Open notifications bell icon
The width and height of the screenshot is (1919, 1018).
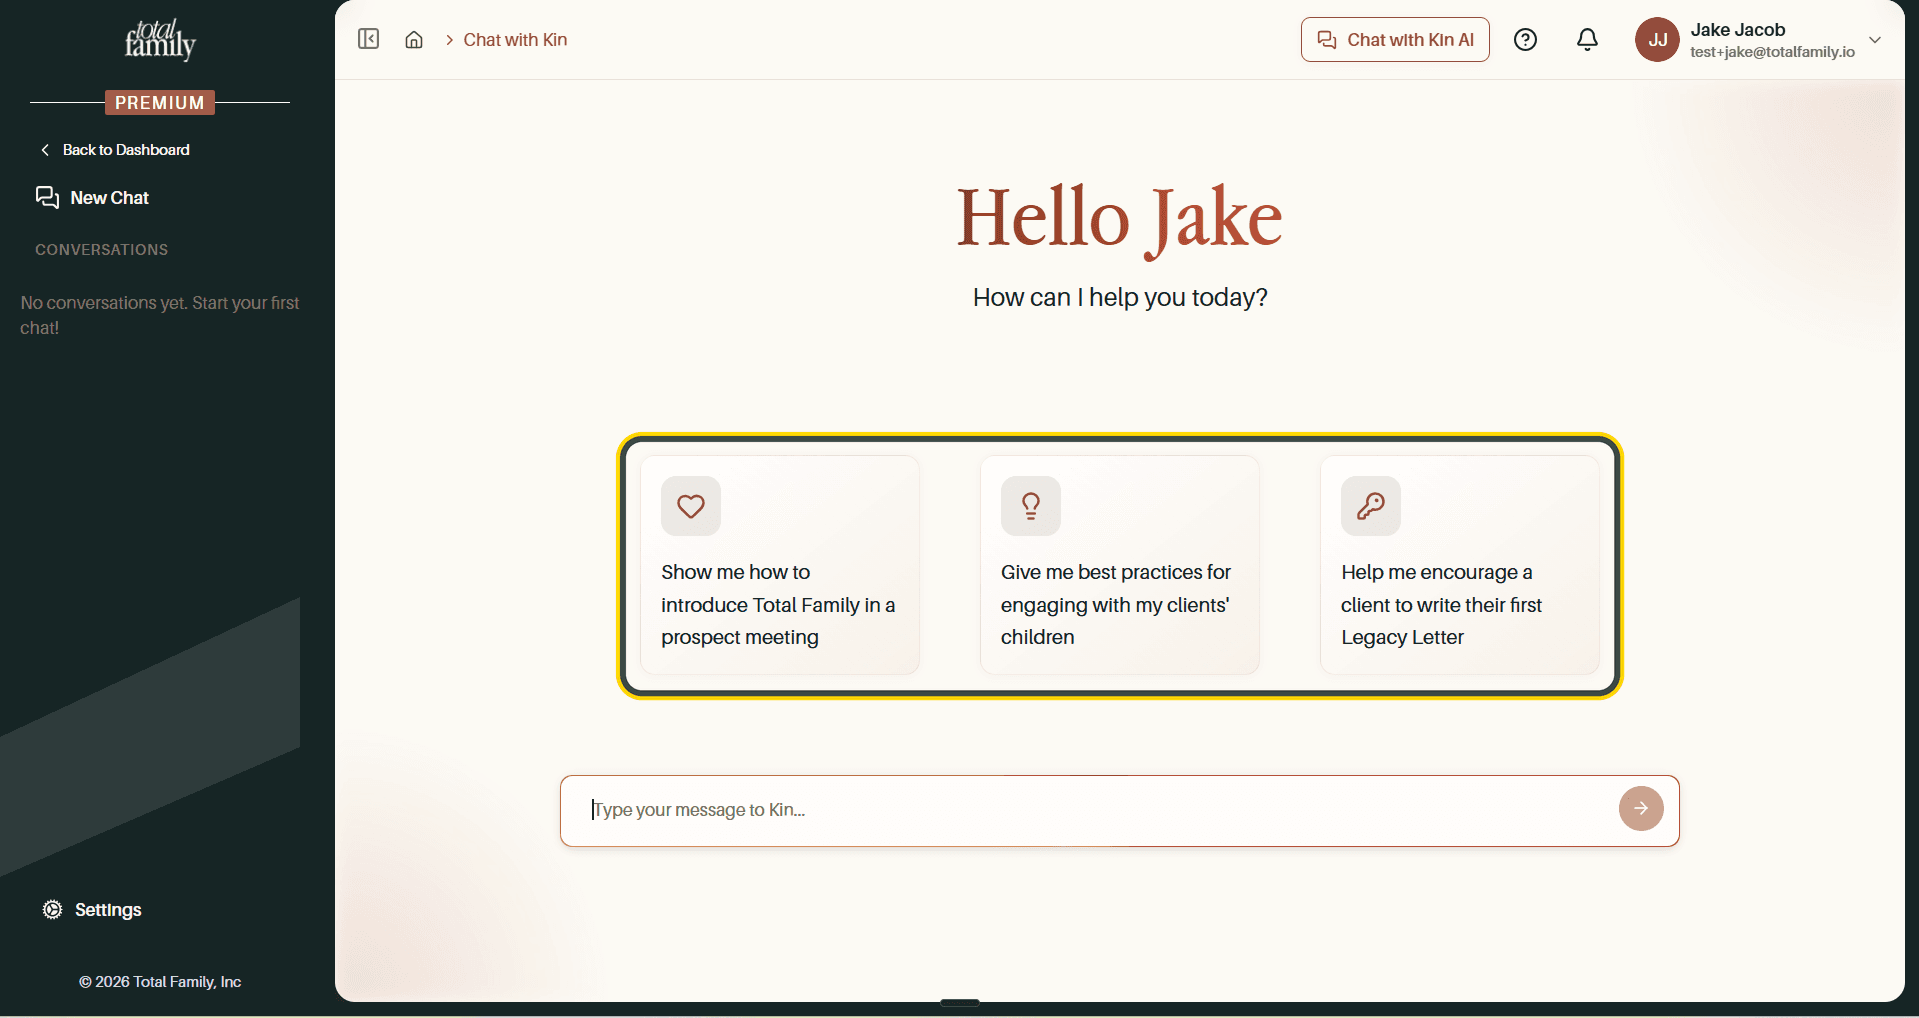point(1587,40)
